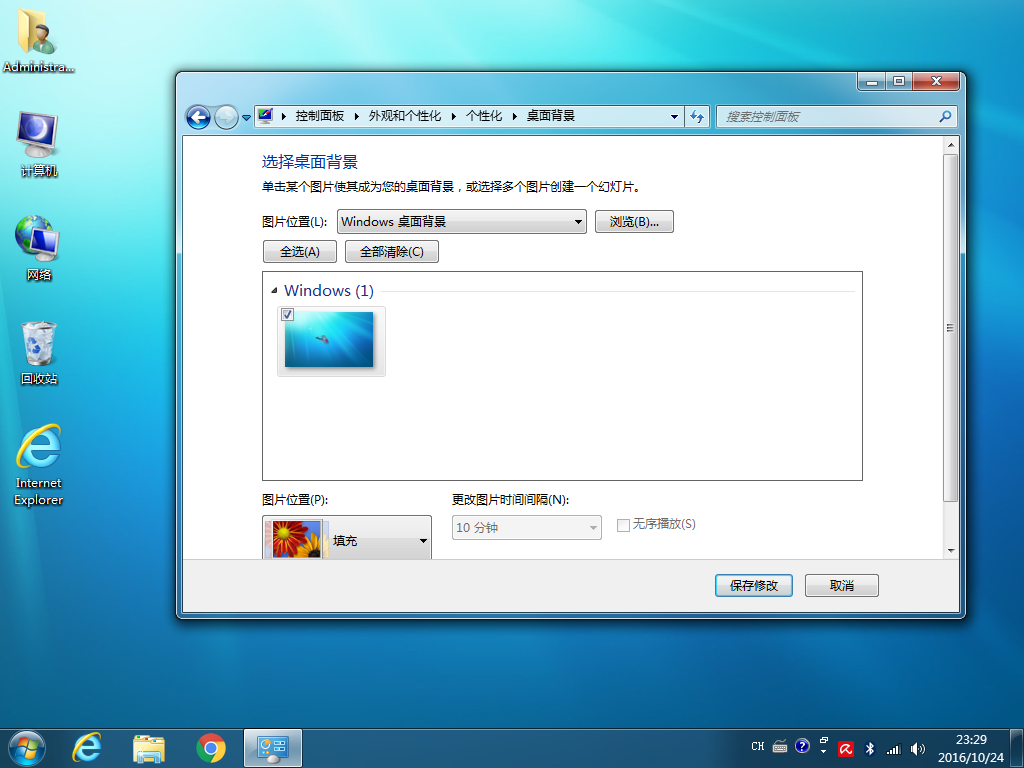Click the Back navigation arrow

(198, 118)
